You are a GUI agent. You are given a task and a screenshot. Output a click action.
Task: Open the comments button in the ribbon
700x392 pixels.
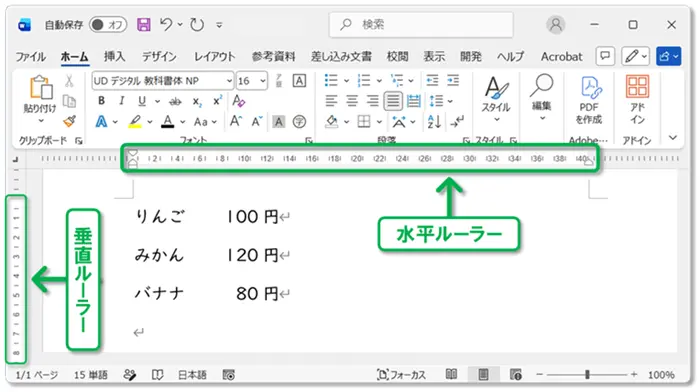coord(605,56)
